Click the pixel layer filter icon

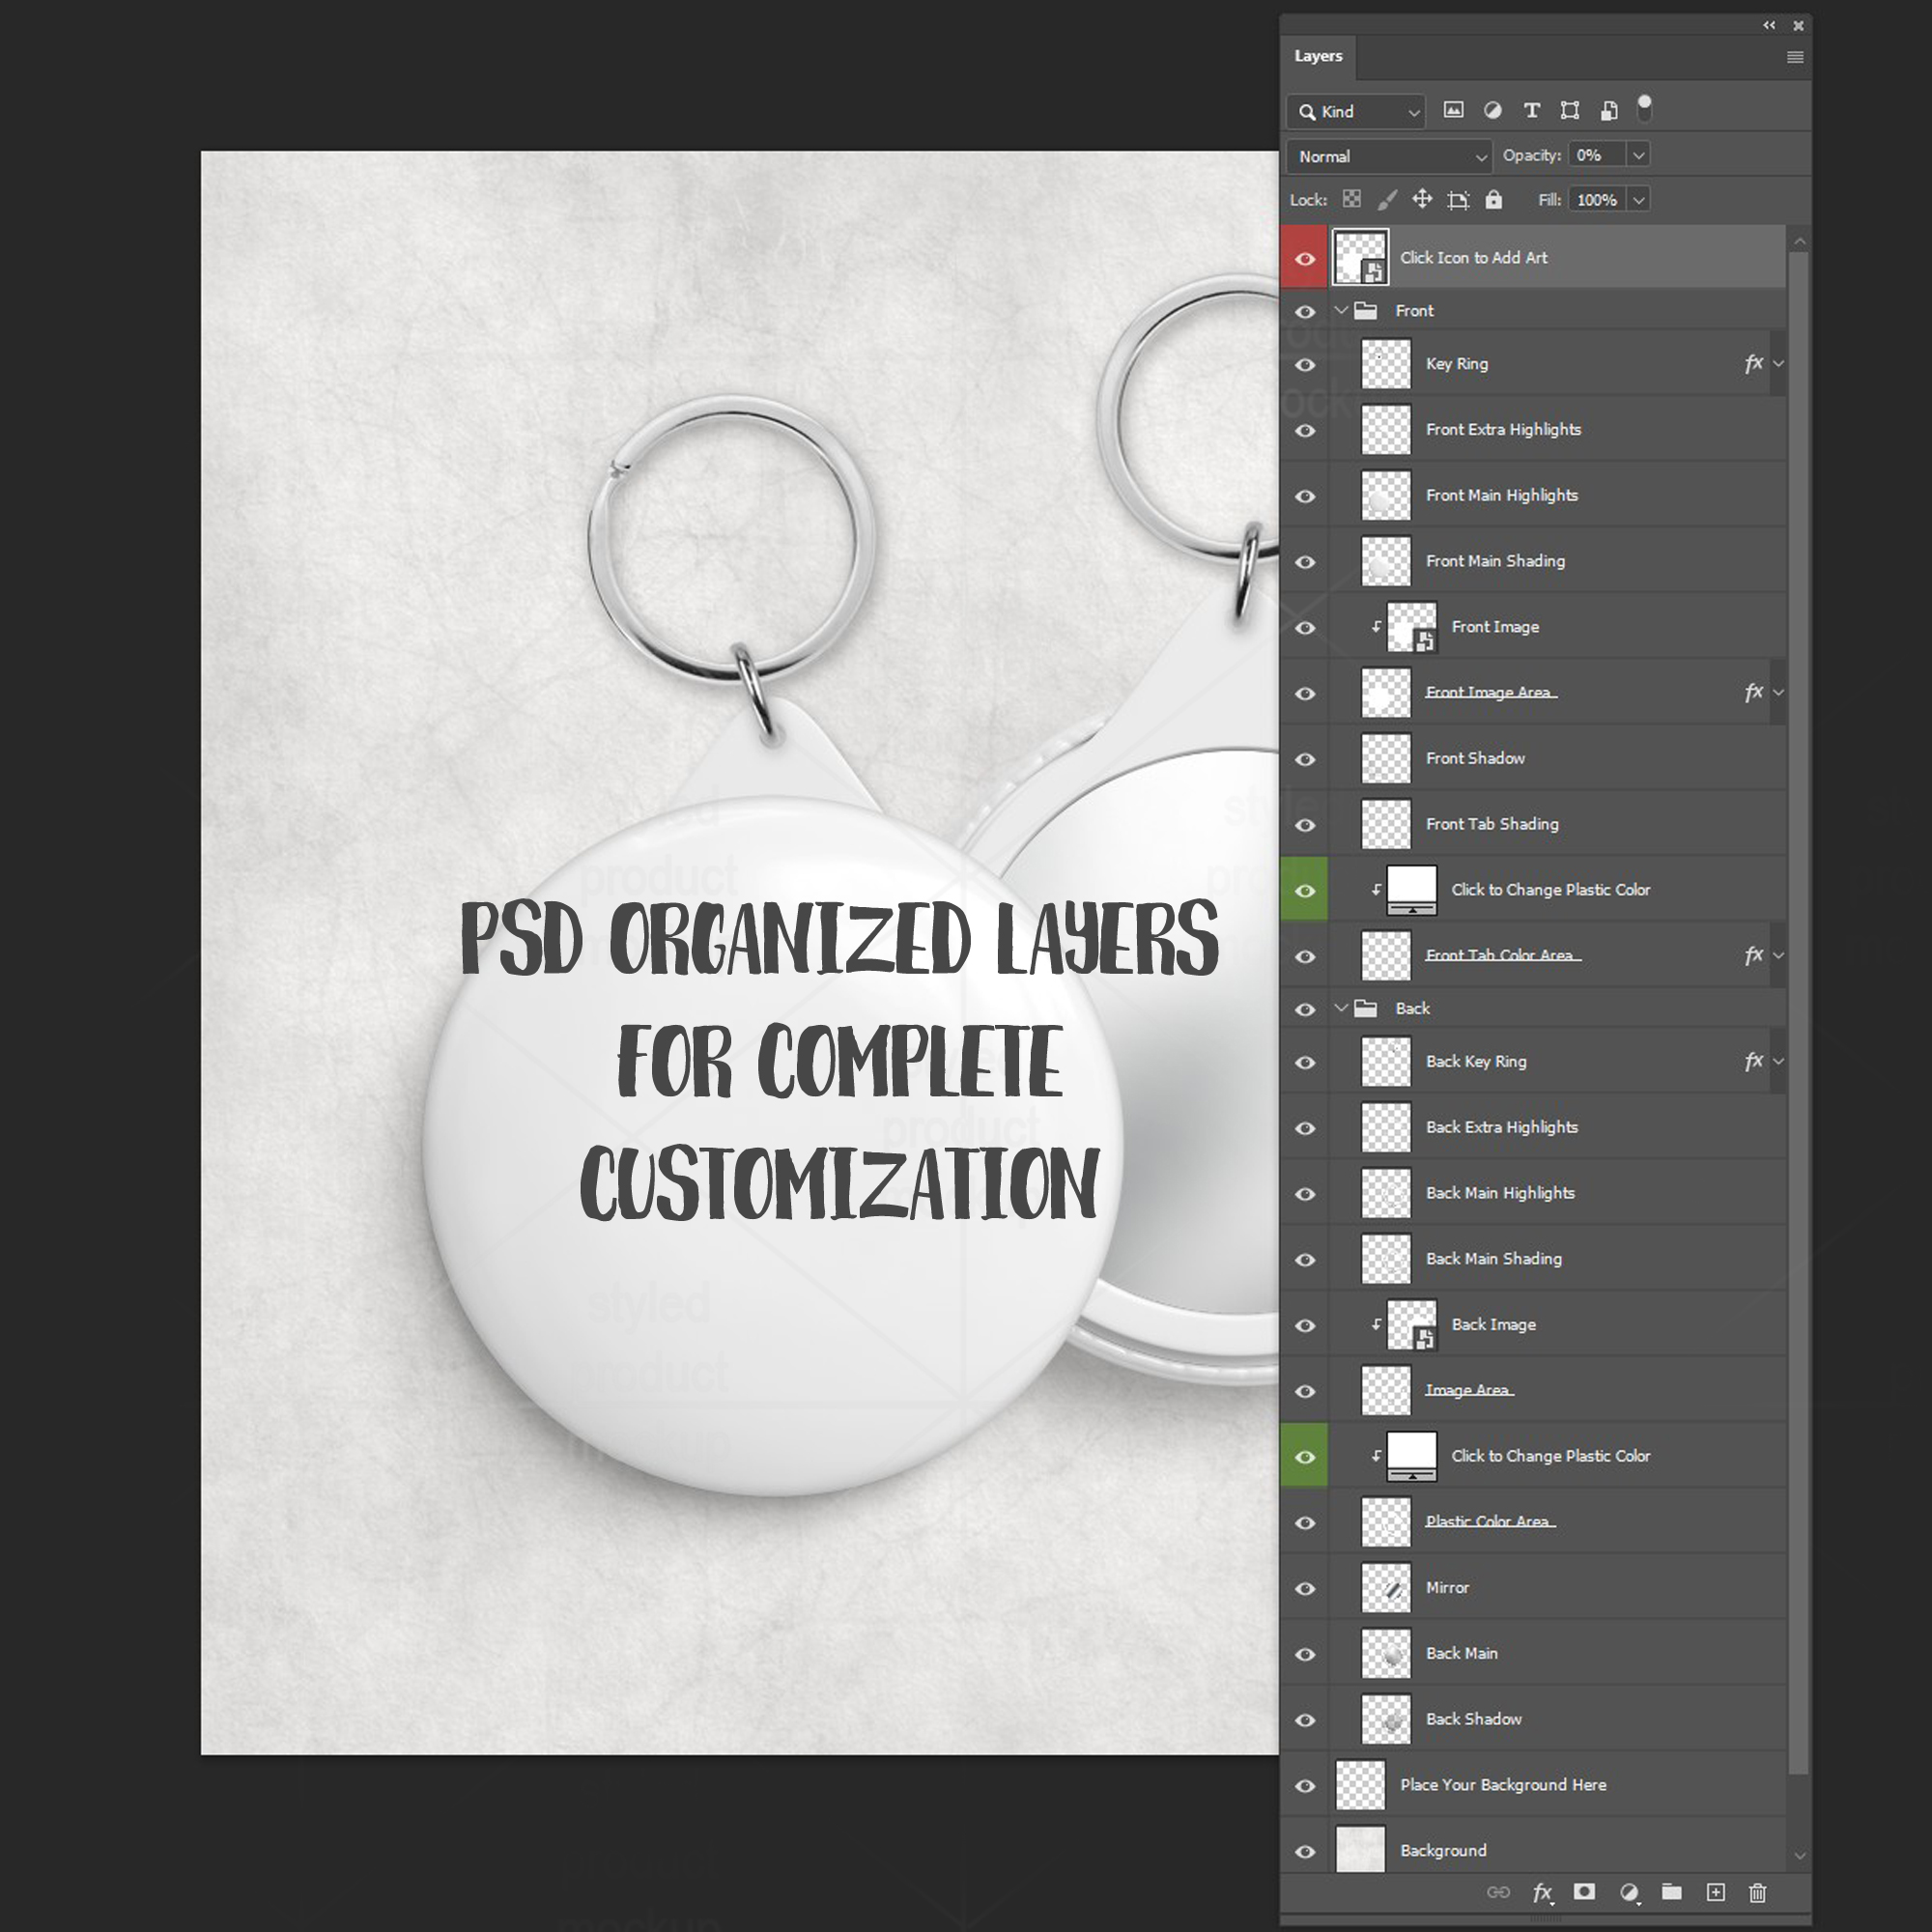pos(1453,110)
